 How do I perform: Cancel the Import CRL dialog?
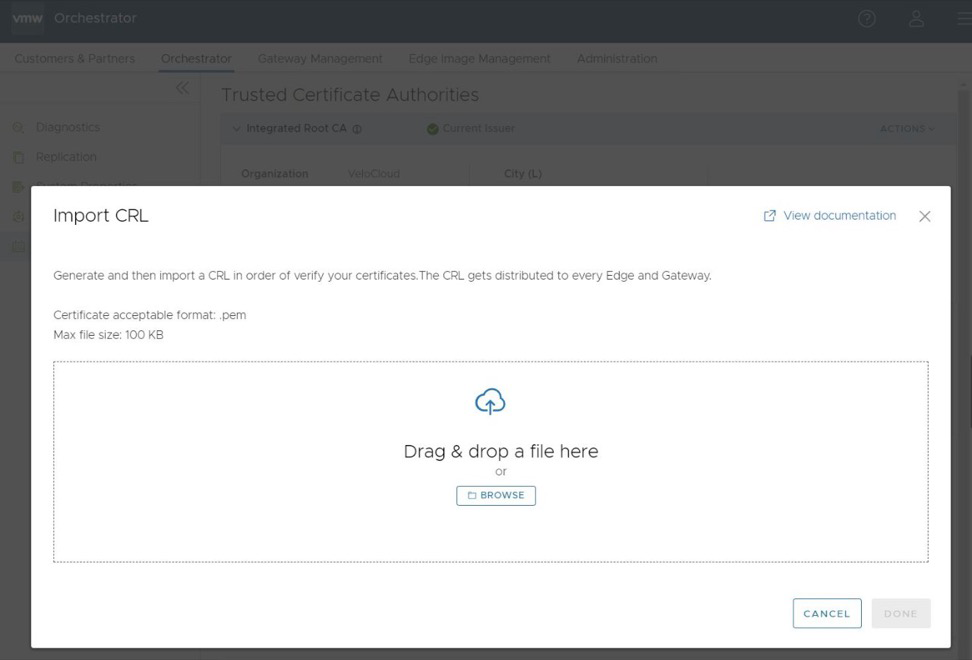(x=827, y=613)
